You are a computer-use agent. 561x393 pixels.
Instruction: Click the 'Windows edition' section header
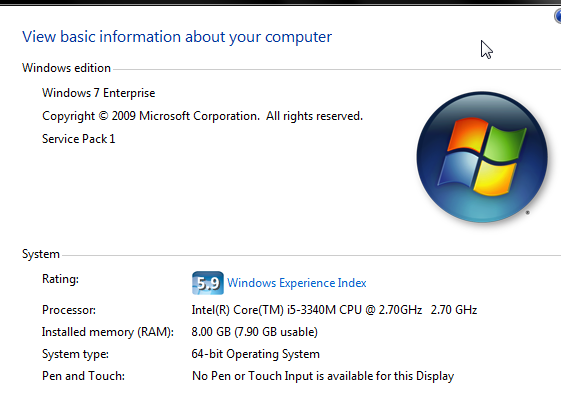67,68
